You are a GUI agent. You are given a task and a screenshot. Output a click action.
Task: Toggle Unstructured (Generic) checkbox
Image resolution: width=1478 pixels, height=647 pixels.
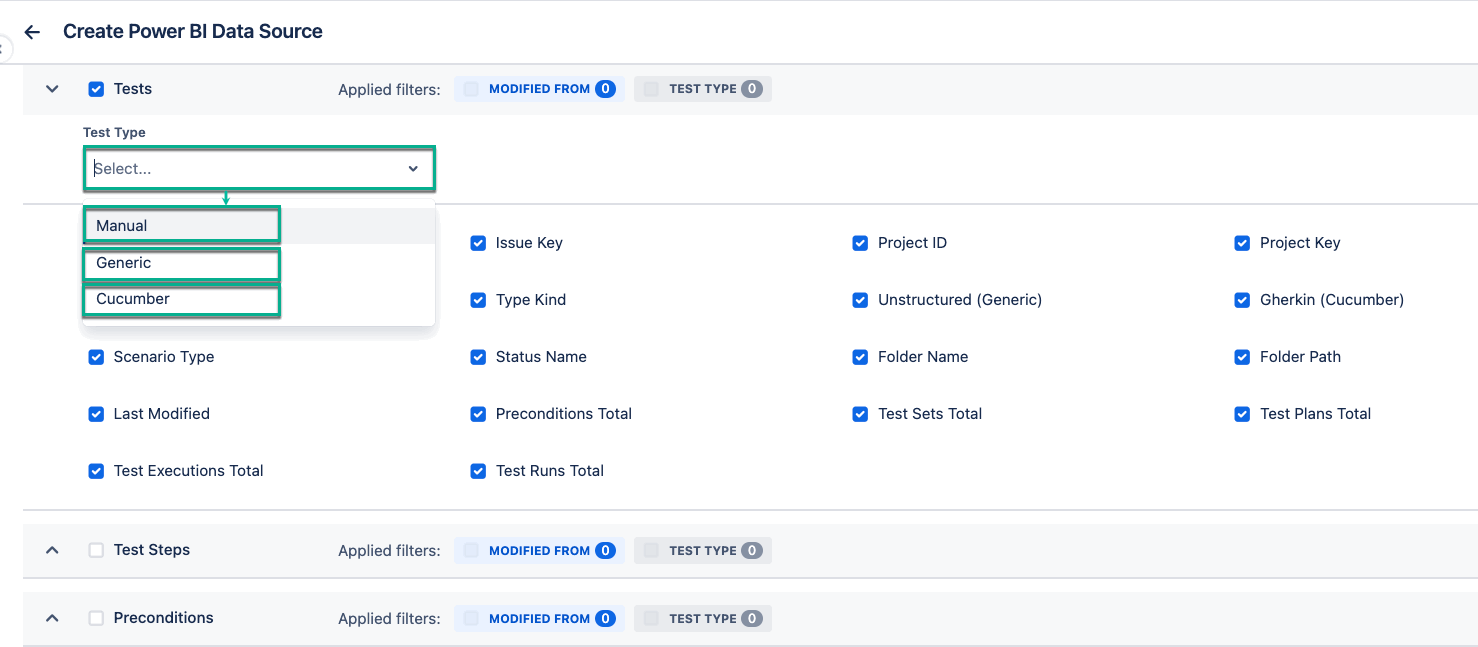(x=860, y=300)
